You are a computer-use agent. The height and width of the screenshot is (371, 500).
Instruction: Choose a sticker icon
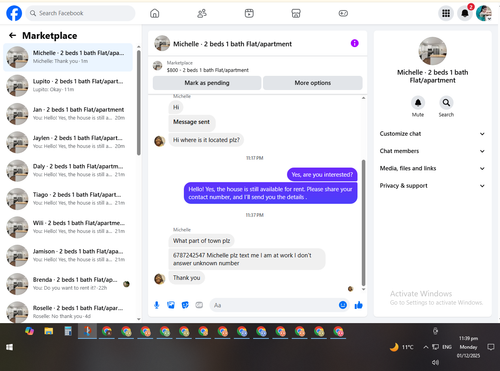point(185,305)
